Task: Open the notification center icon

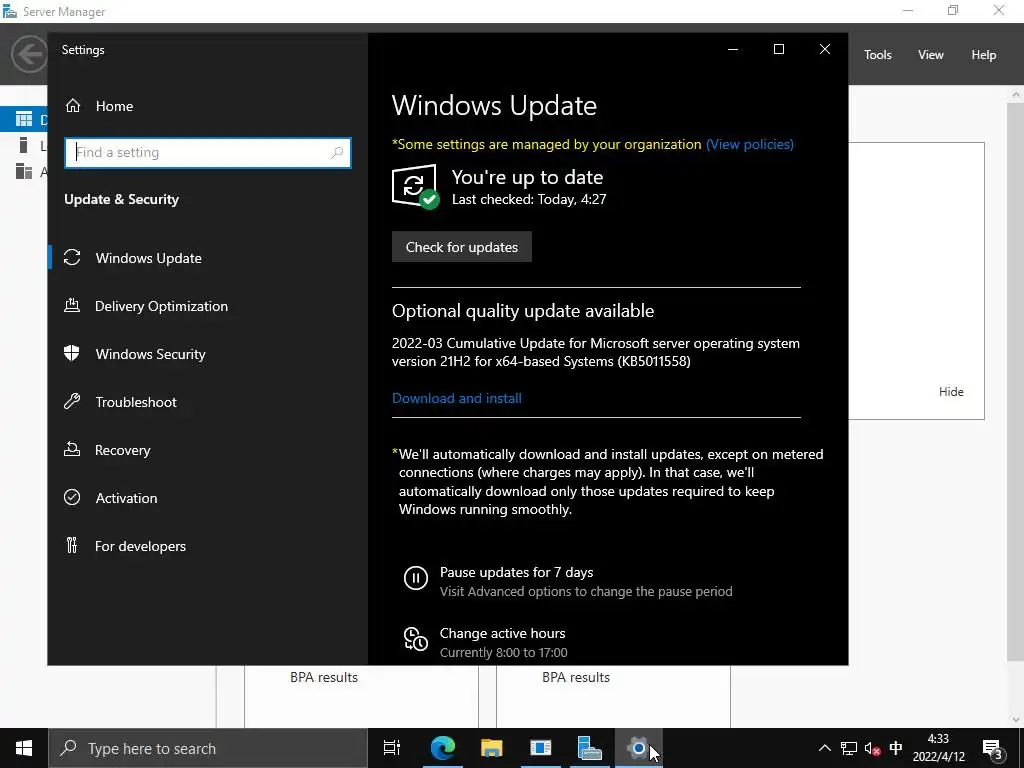Action: pos(993,748)
